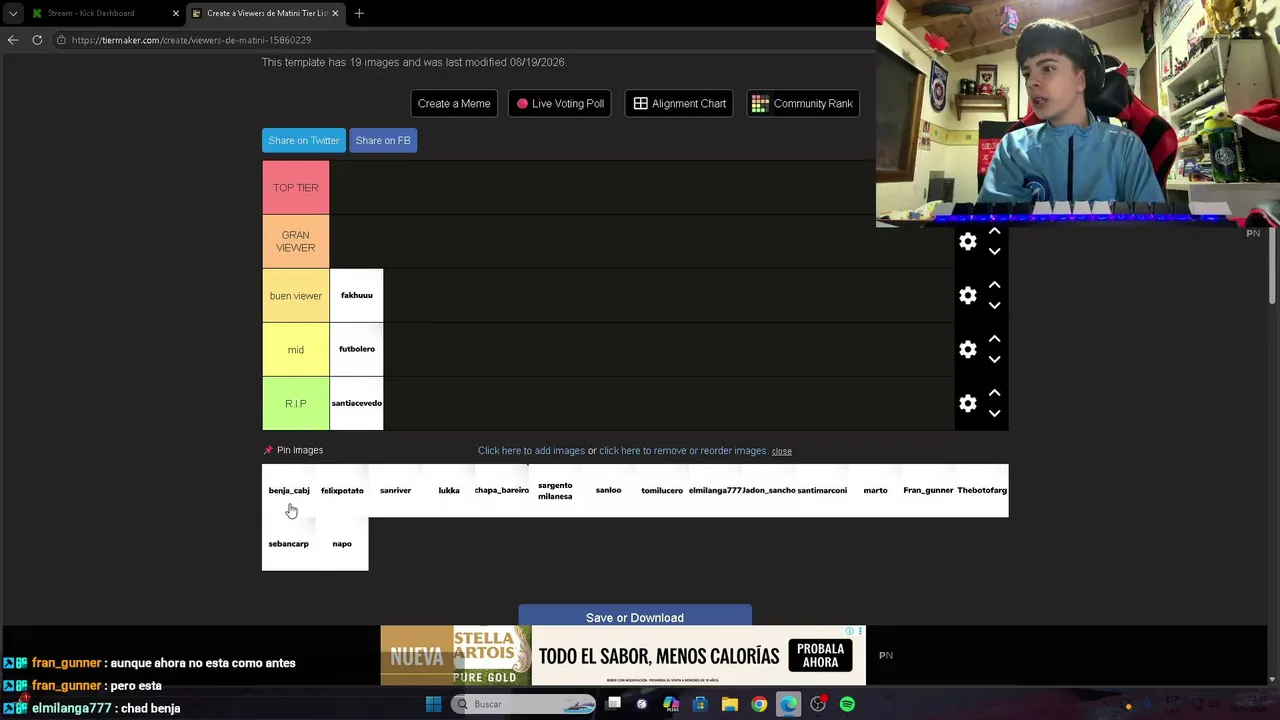
Task: Close the Stream - Kick Dashboard tab
Action: point(176,13)
